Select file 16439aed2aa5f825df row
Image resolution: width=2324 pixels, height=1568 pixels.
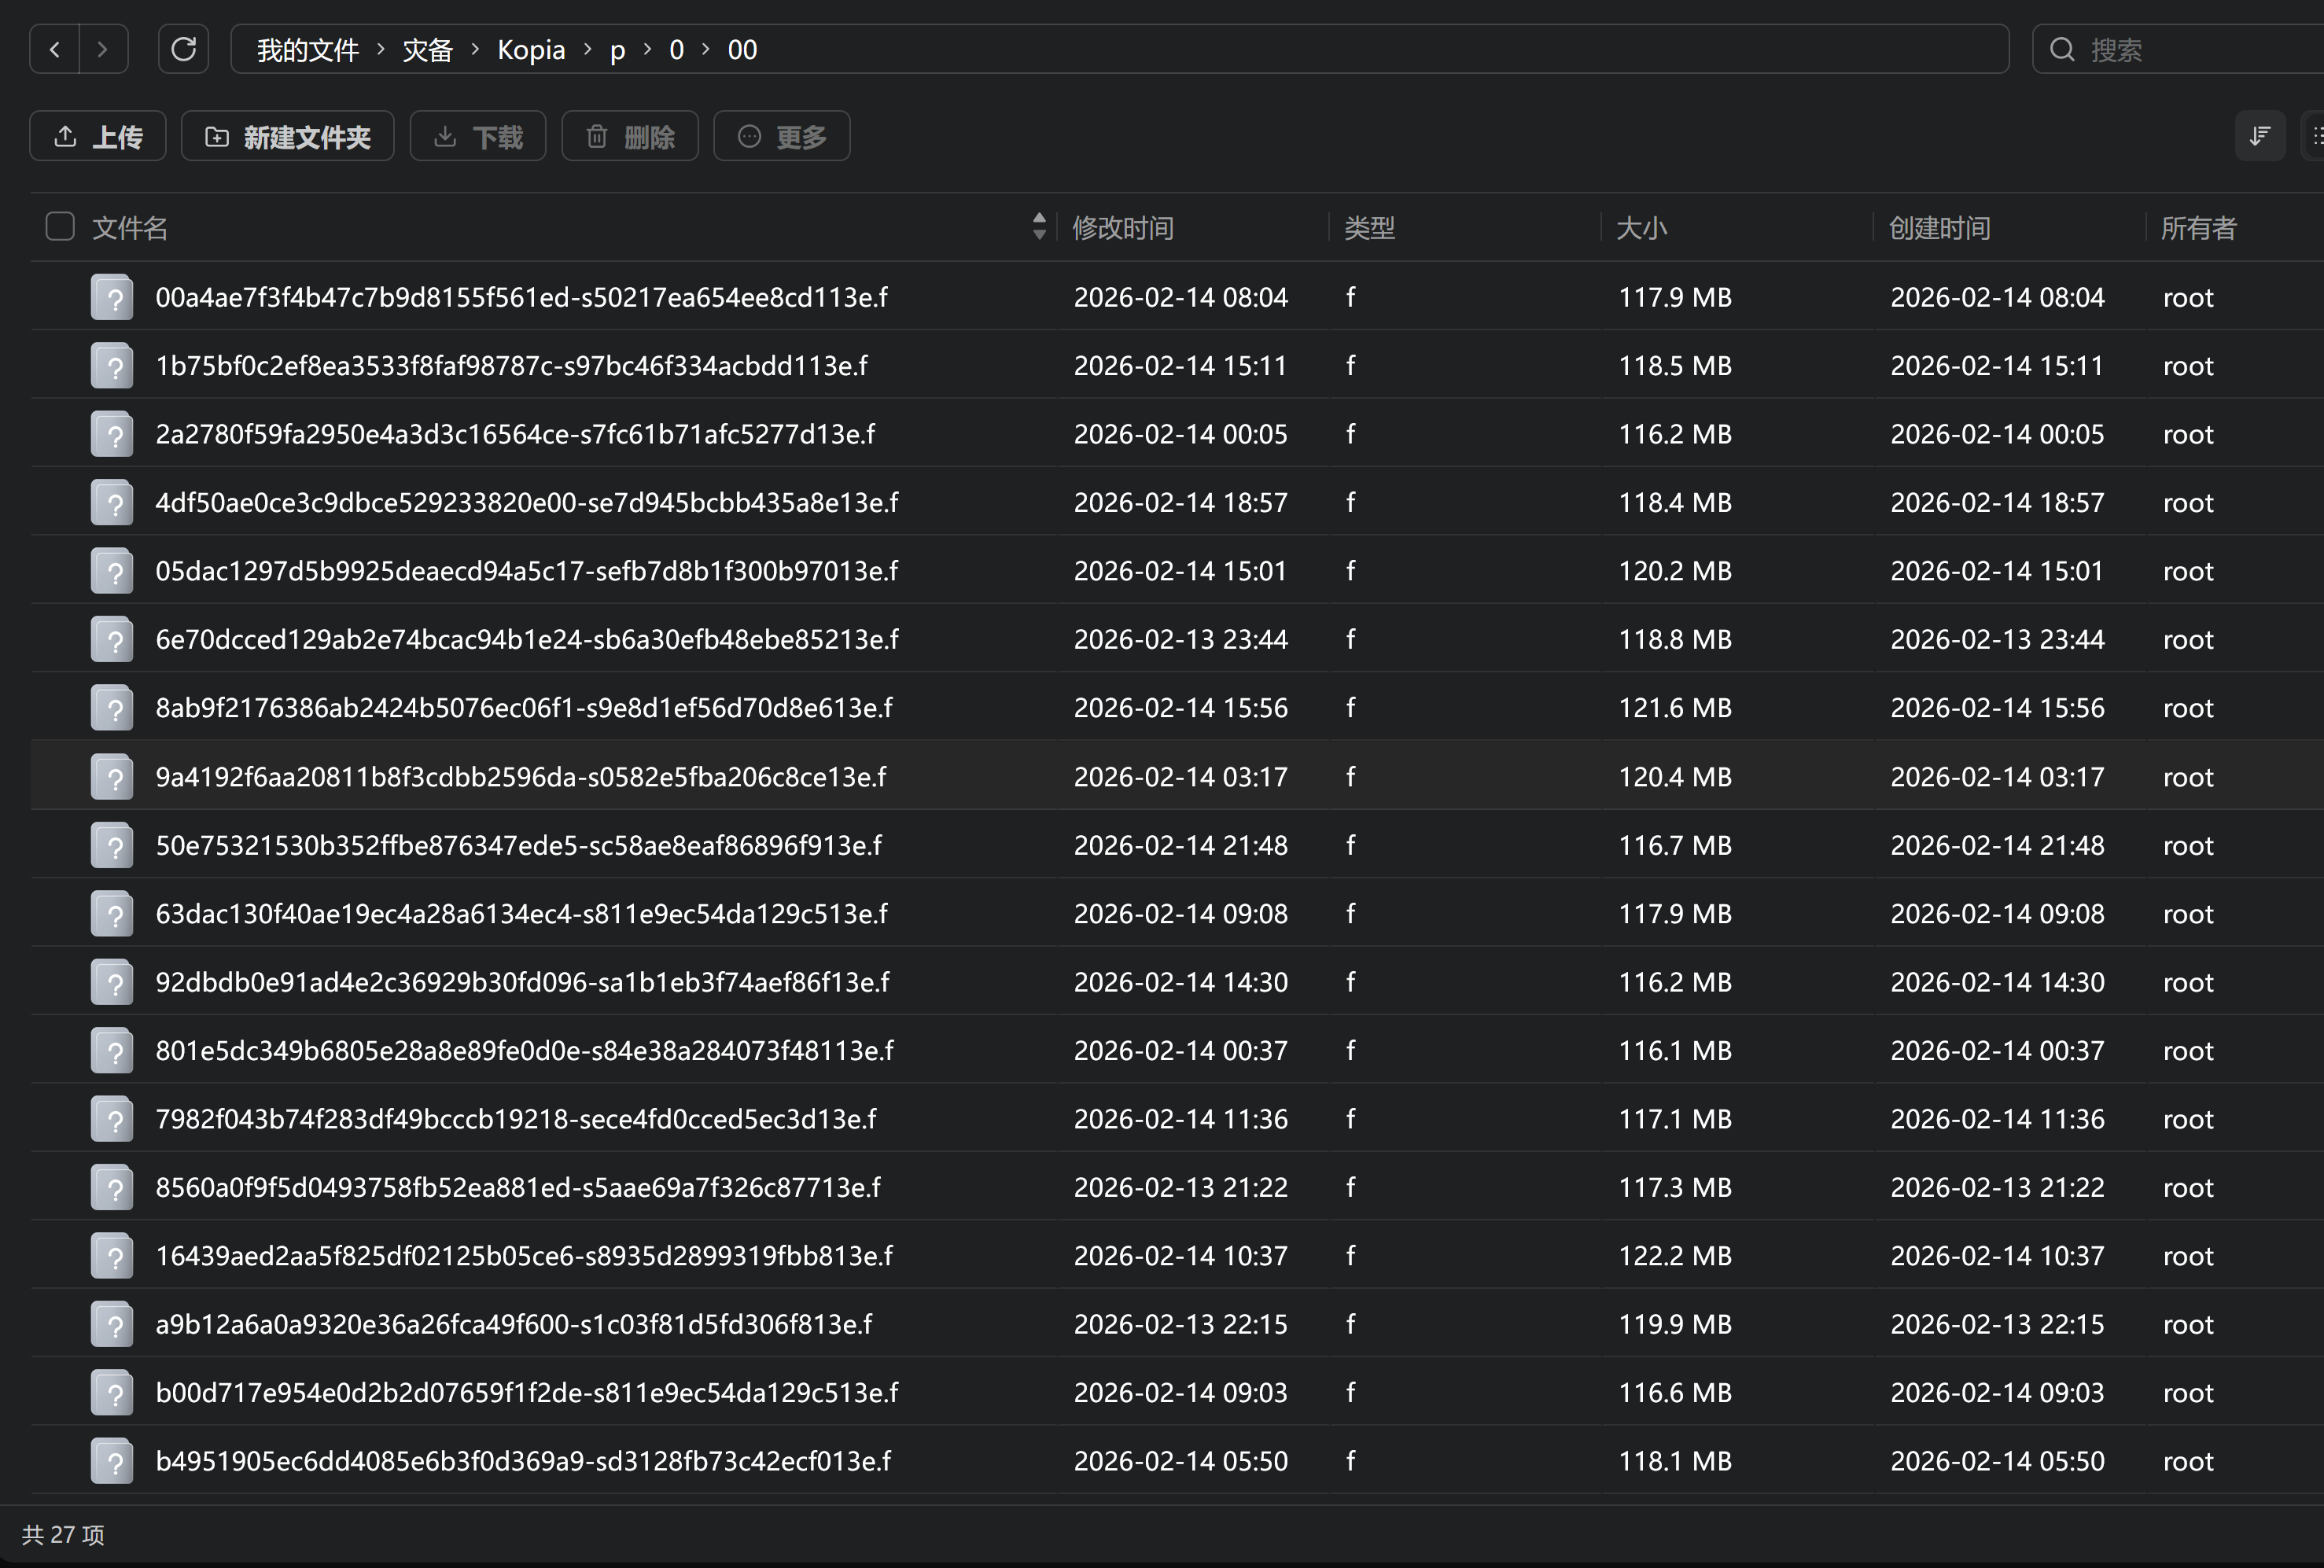[x=523, y=1256]
